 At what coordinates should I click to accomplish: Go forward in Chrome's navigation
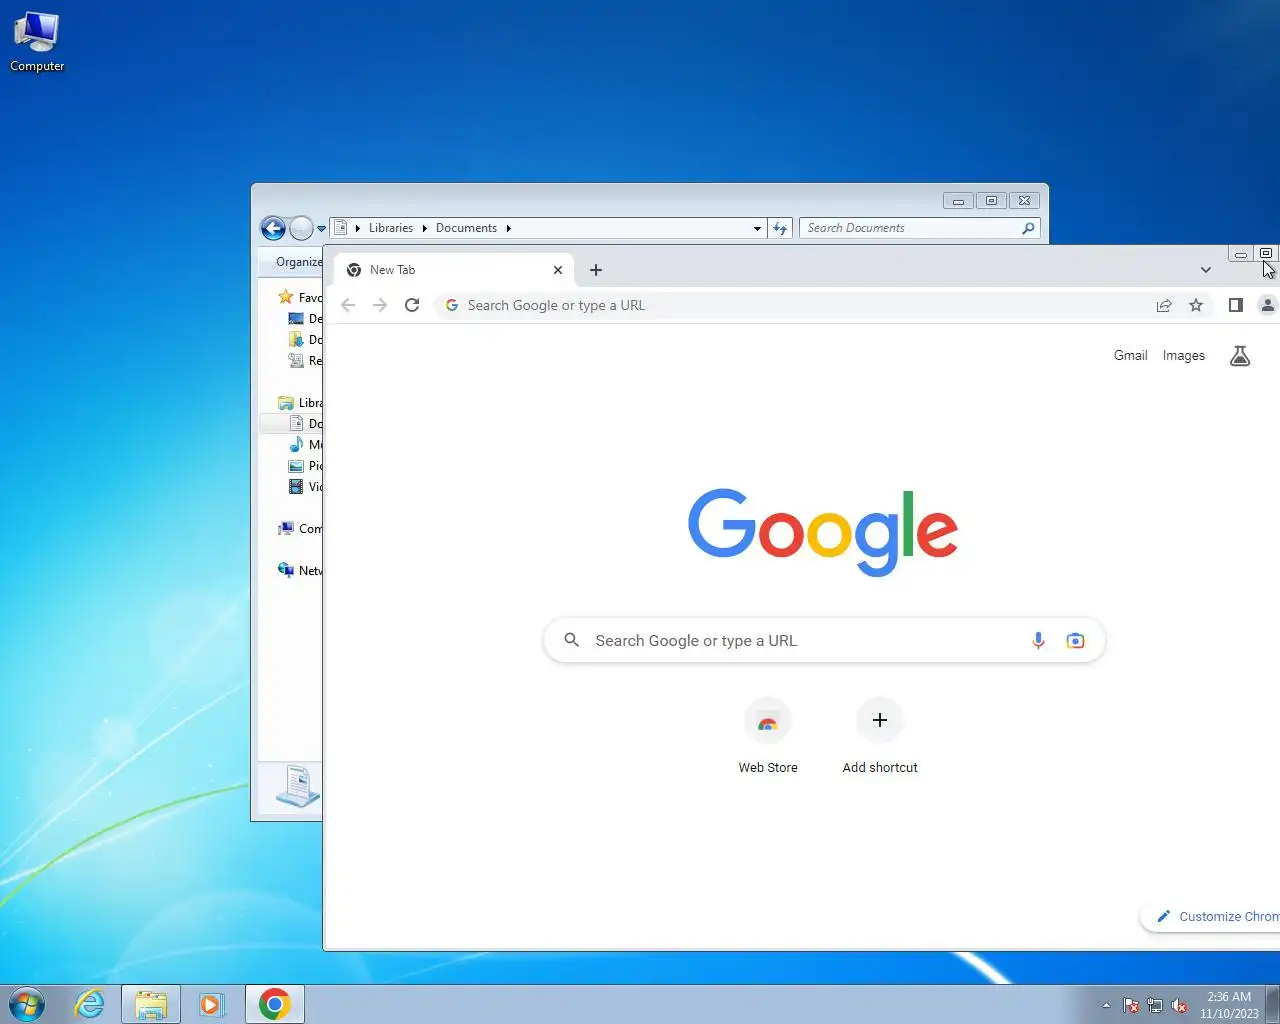pyautogui.click(x=380, y=305)
